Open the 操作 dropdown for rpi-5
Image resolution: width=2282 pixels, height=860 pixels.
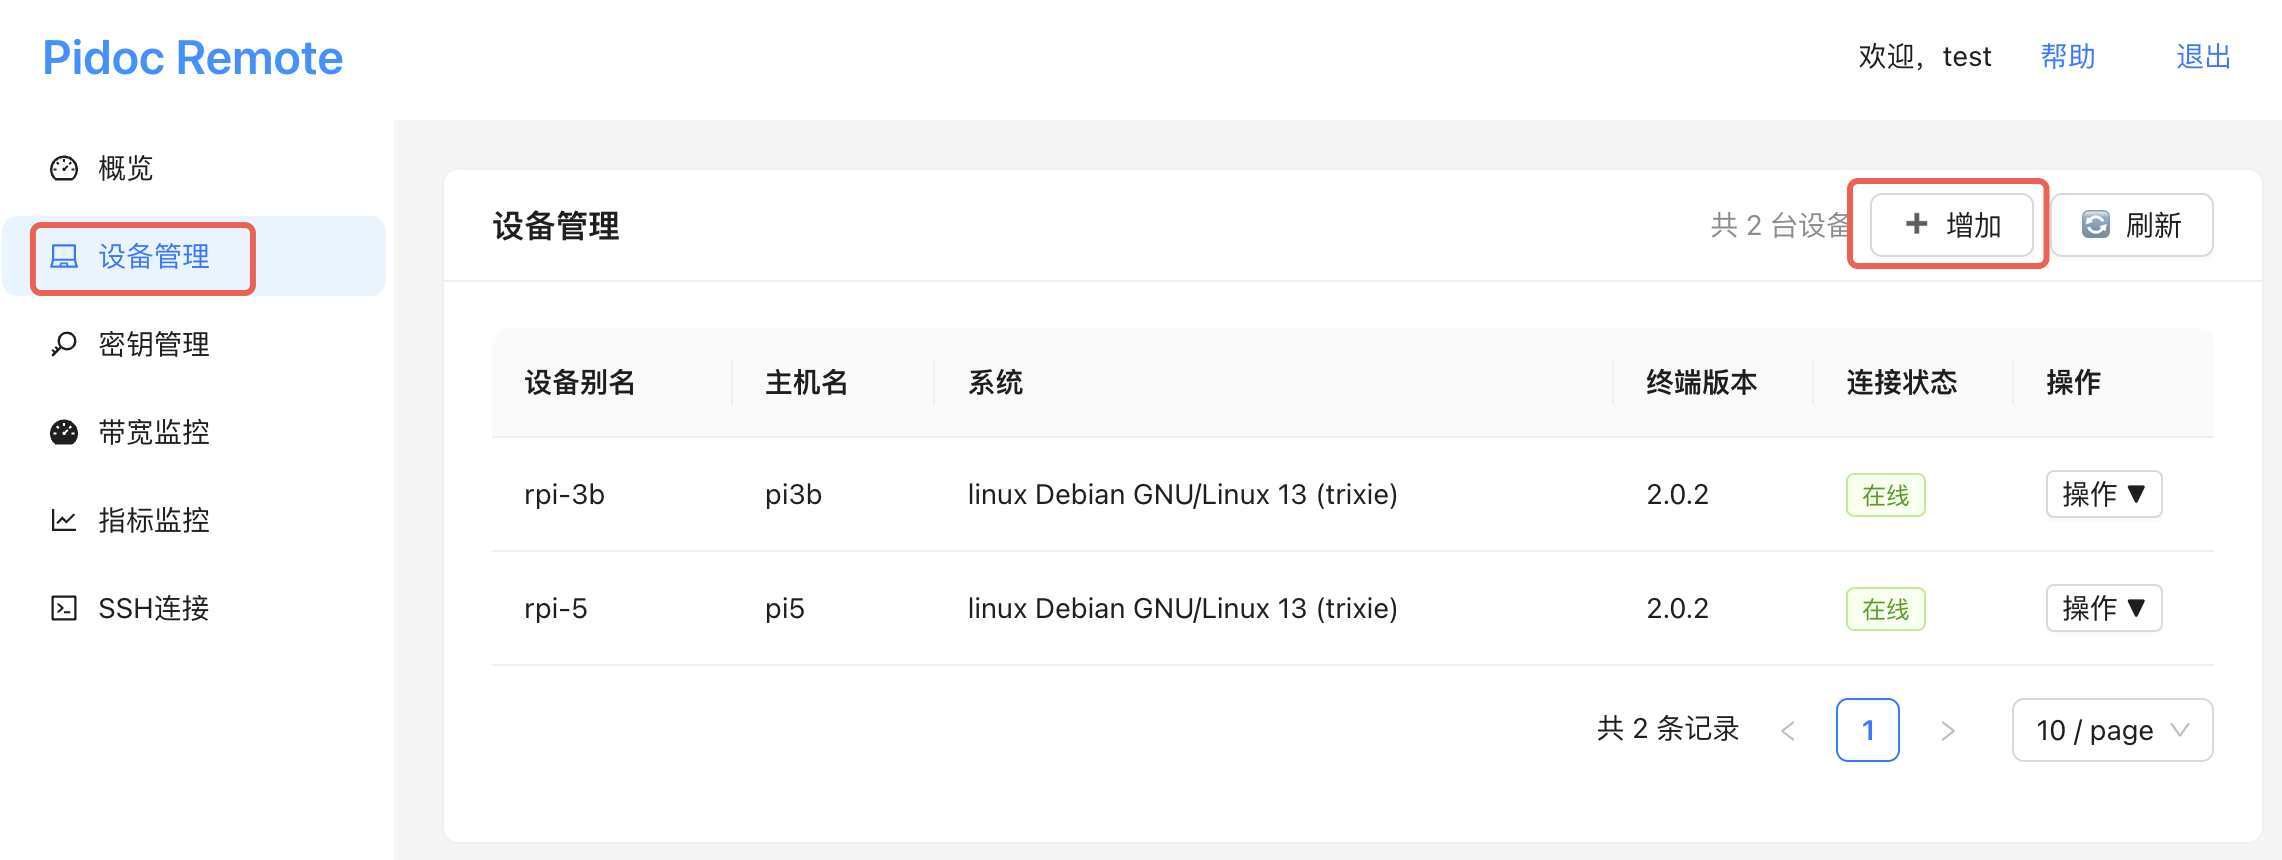(x=2104, y=608)
